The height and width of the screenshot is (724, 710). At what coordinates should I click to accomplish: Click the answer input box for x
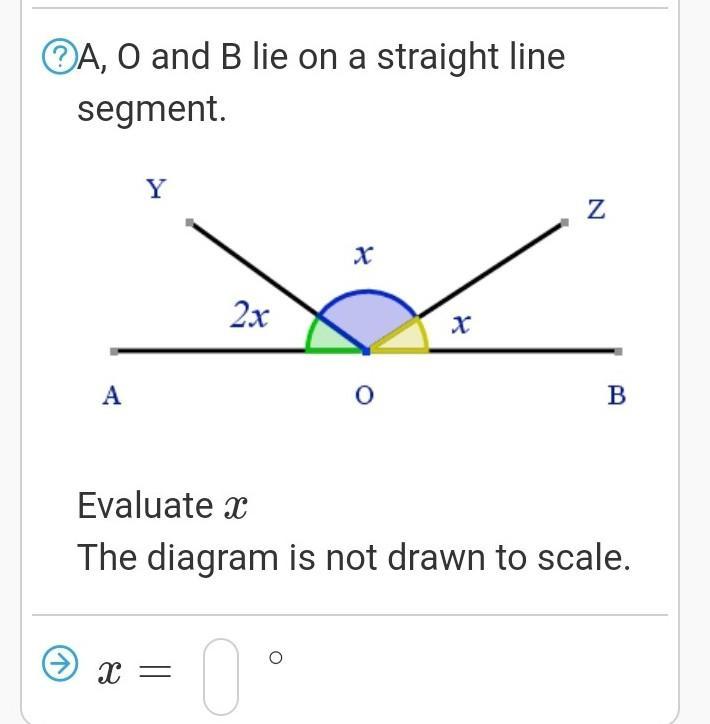(221, 677)
